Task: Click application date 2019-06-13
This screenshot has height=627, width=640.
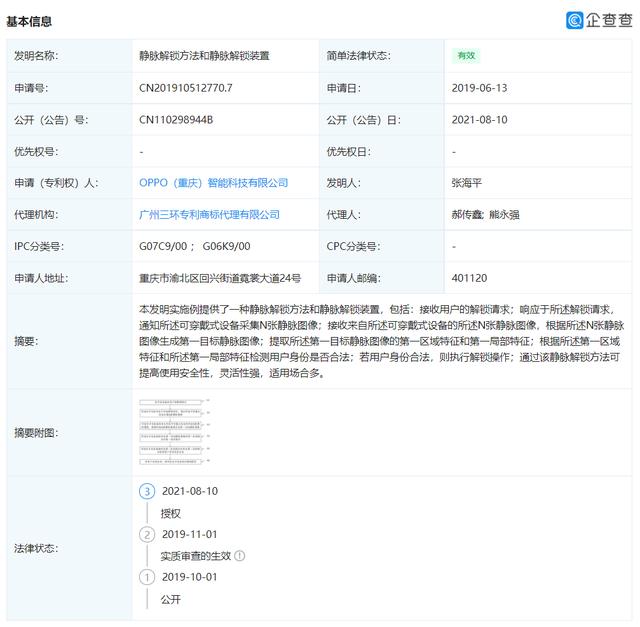Action: 479,88
